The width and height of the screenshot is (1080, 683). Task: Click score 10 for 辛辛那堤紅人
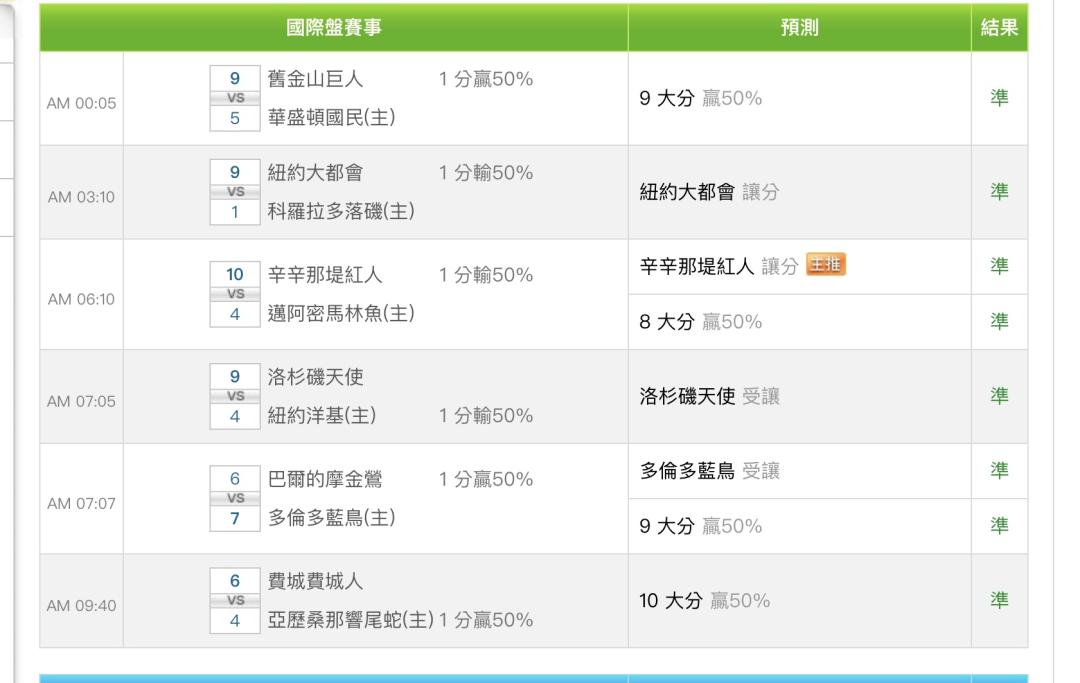[235, 274]
